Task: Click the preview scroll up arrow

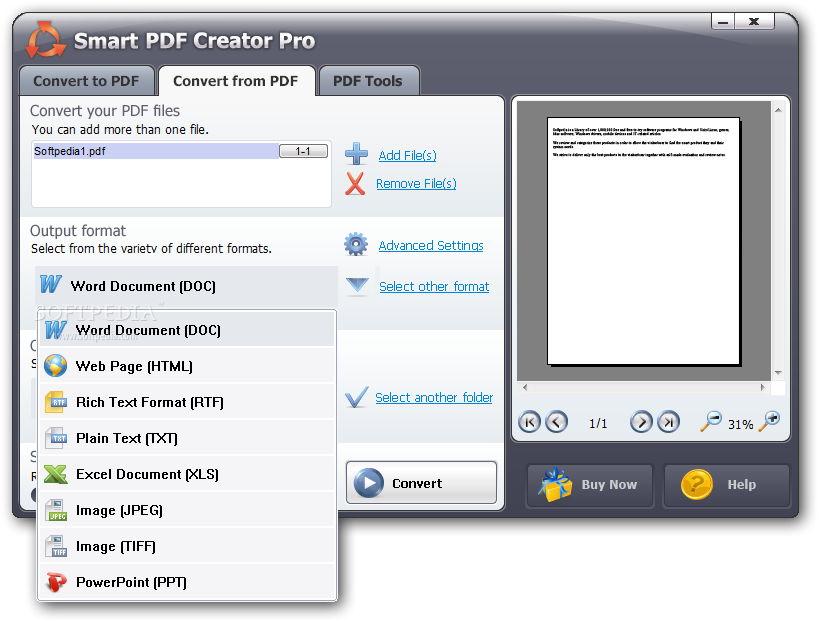Action: (778, 110)
